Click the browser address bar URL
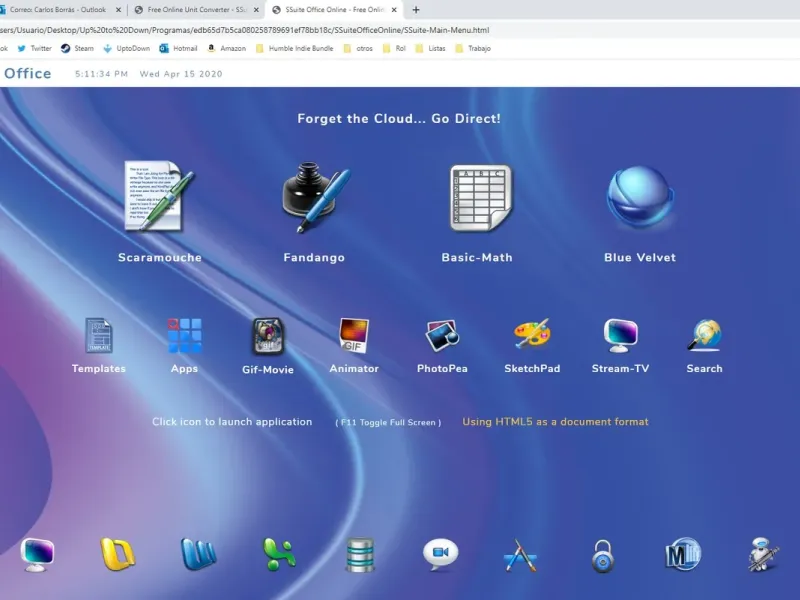The image size is (800, 600). click(x=245, y=30)
